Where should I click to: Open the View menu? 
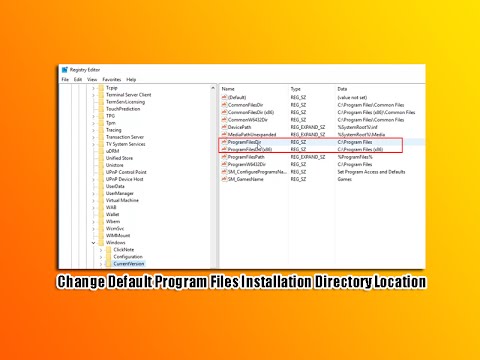point(92,79)
